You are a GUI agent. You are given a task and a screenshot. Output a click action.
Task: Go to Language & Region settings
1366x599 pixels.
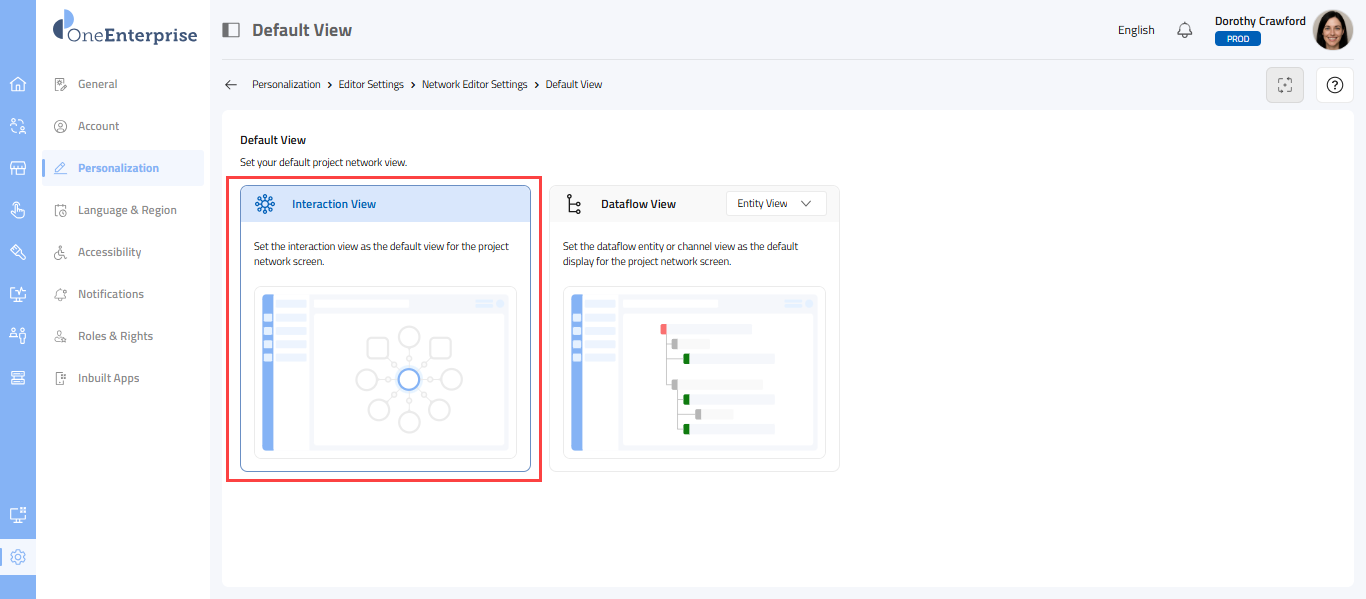tap(127, 210)
